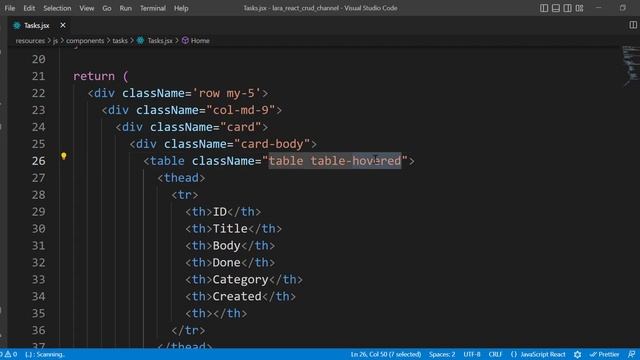Click 'Tasks.jsx' breadcrumb file
Image resolution: width=640 pixels, height=360 pixels.
click(160, 41)
